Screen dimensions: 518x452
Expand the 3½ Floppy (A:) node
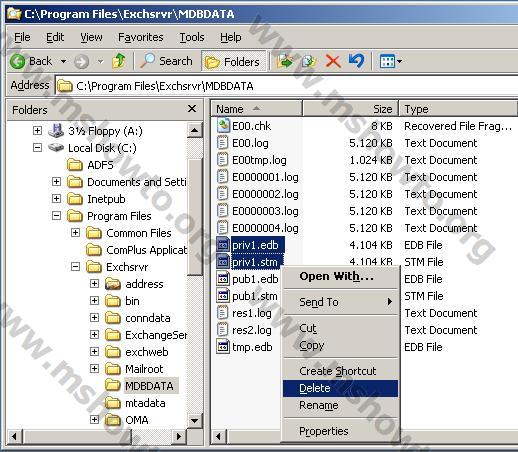(37, 130)
